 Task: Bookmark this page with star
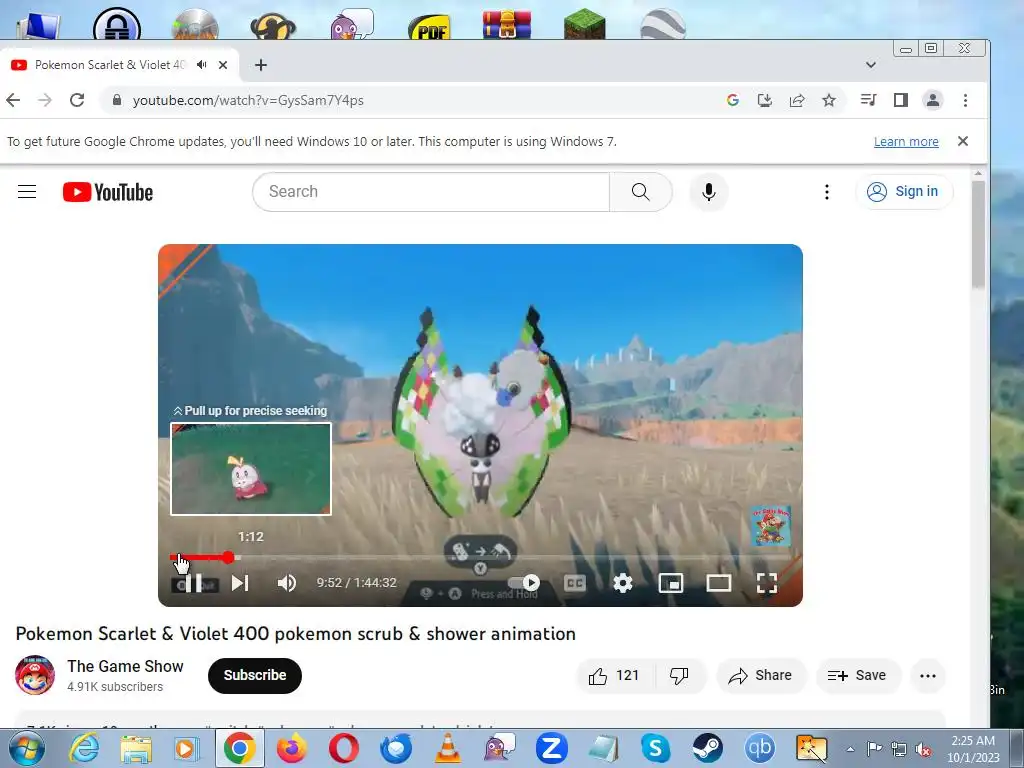point(829,100)
